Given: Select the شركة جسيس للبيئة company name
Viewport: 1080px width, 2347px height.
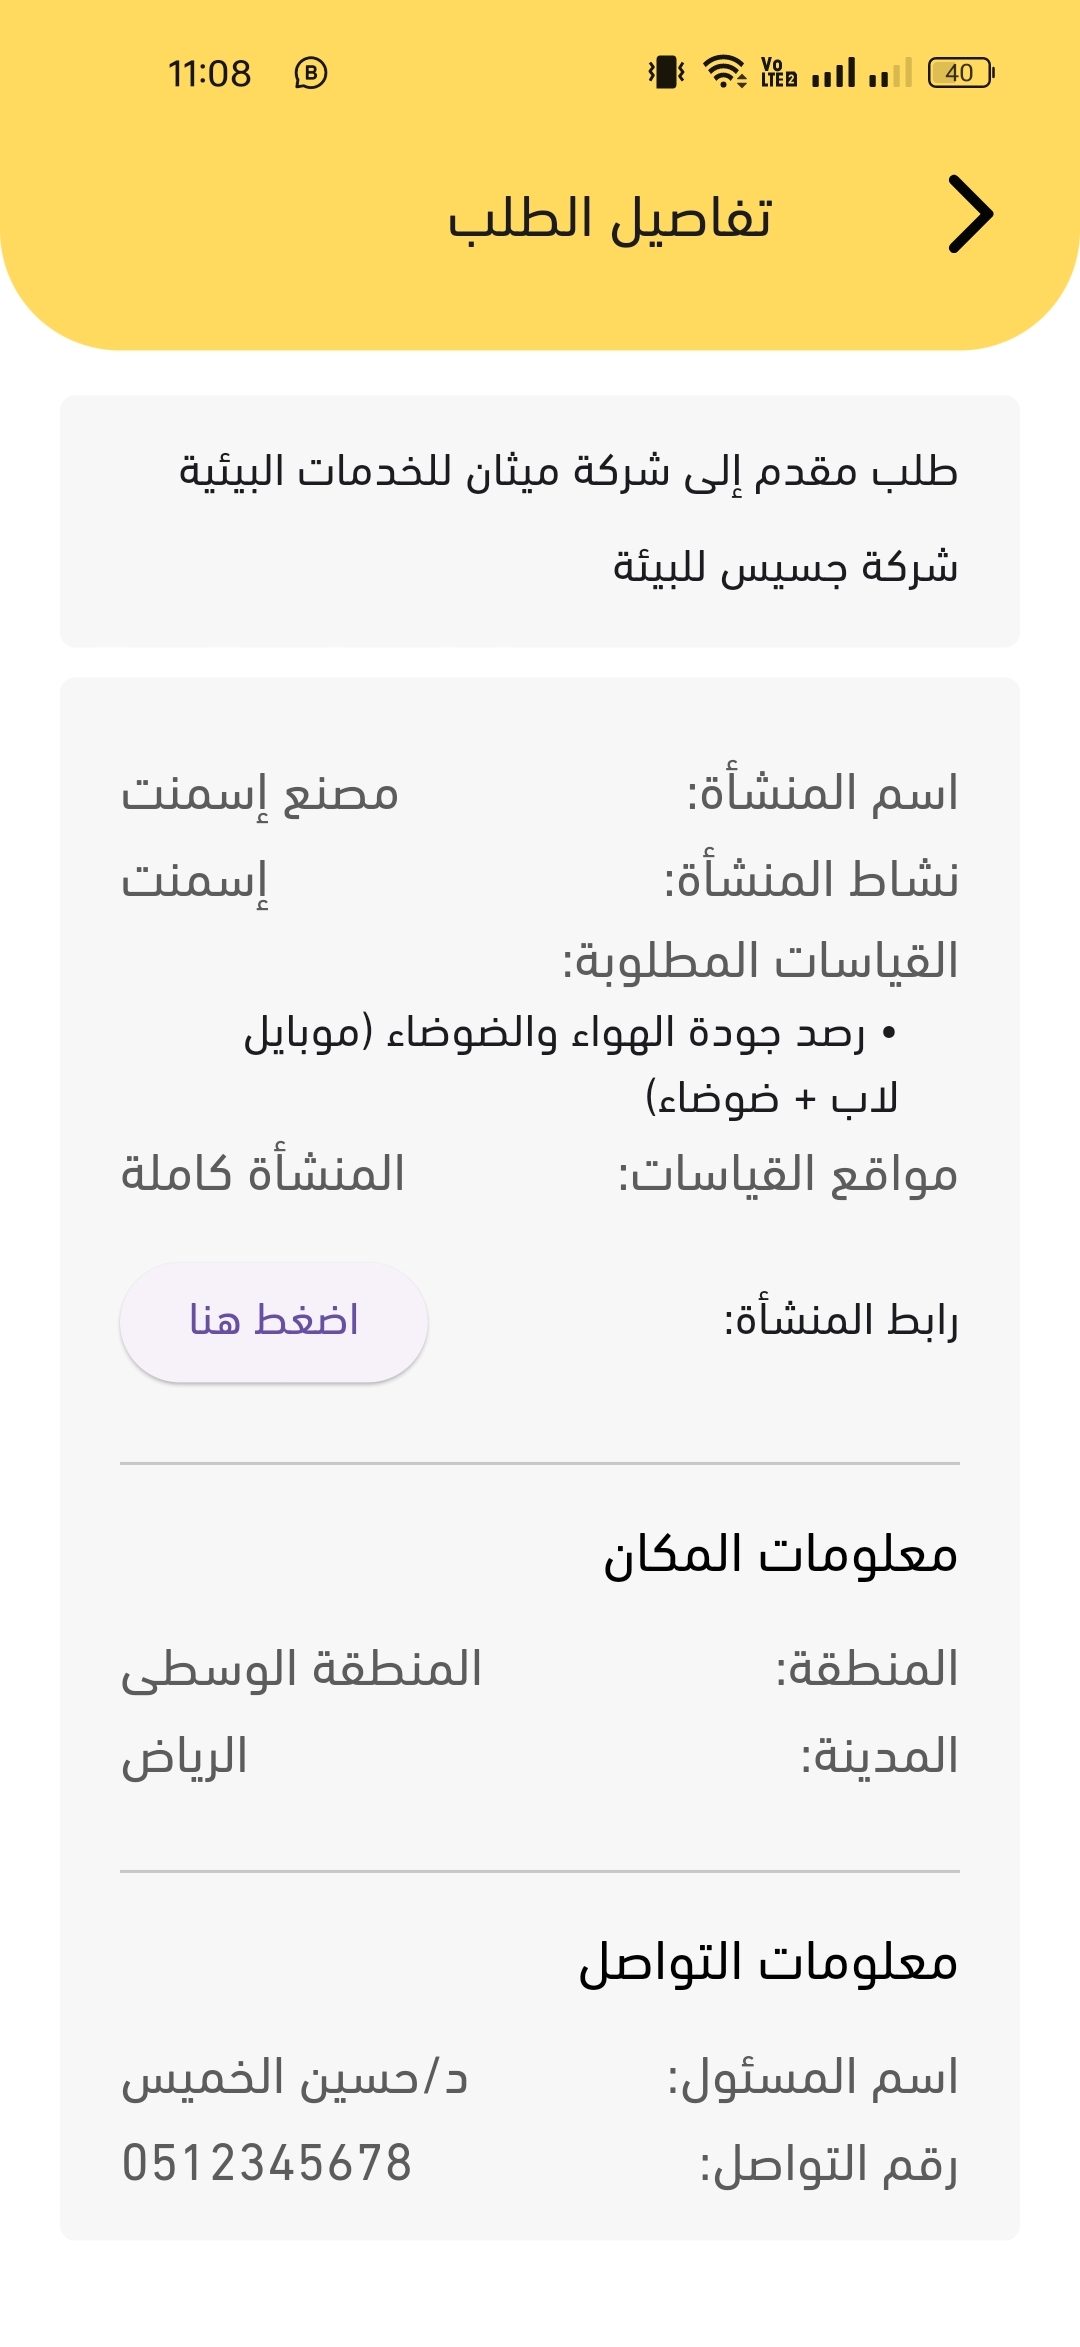Looking at the screenshot, I should [786, 567].
